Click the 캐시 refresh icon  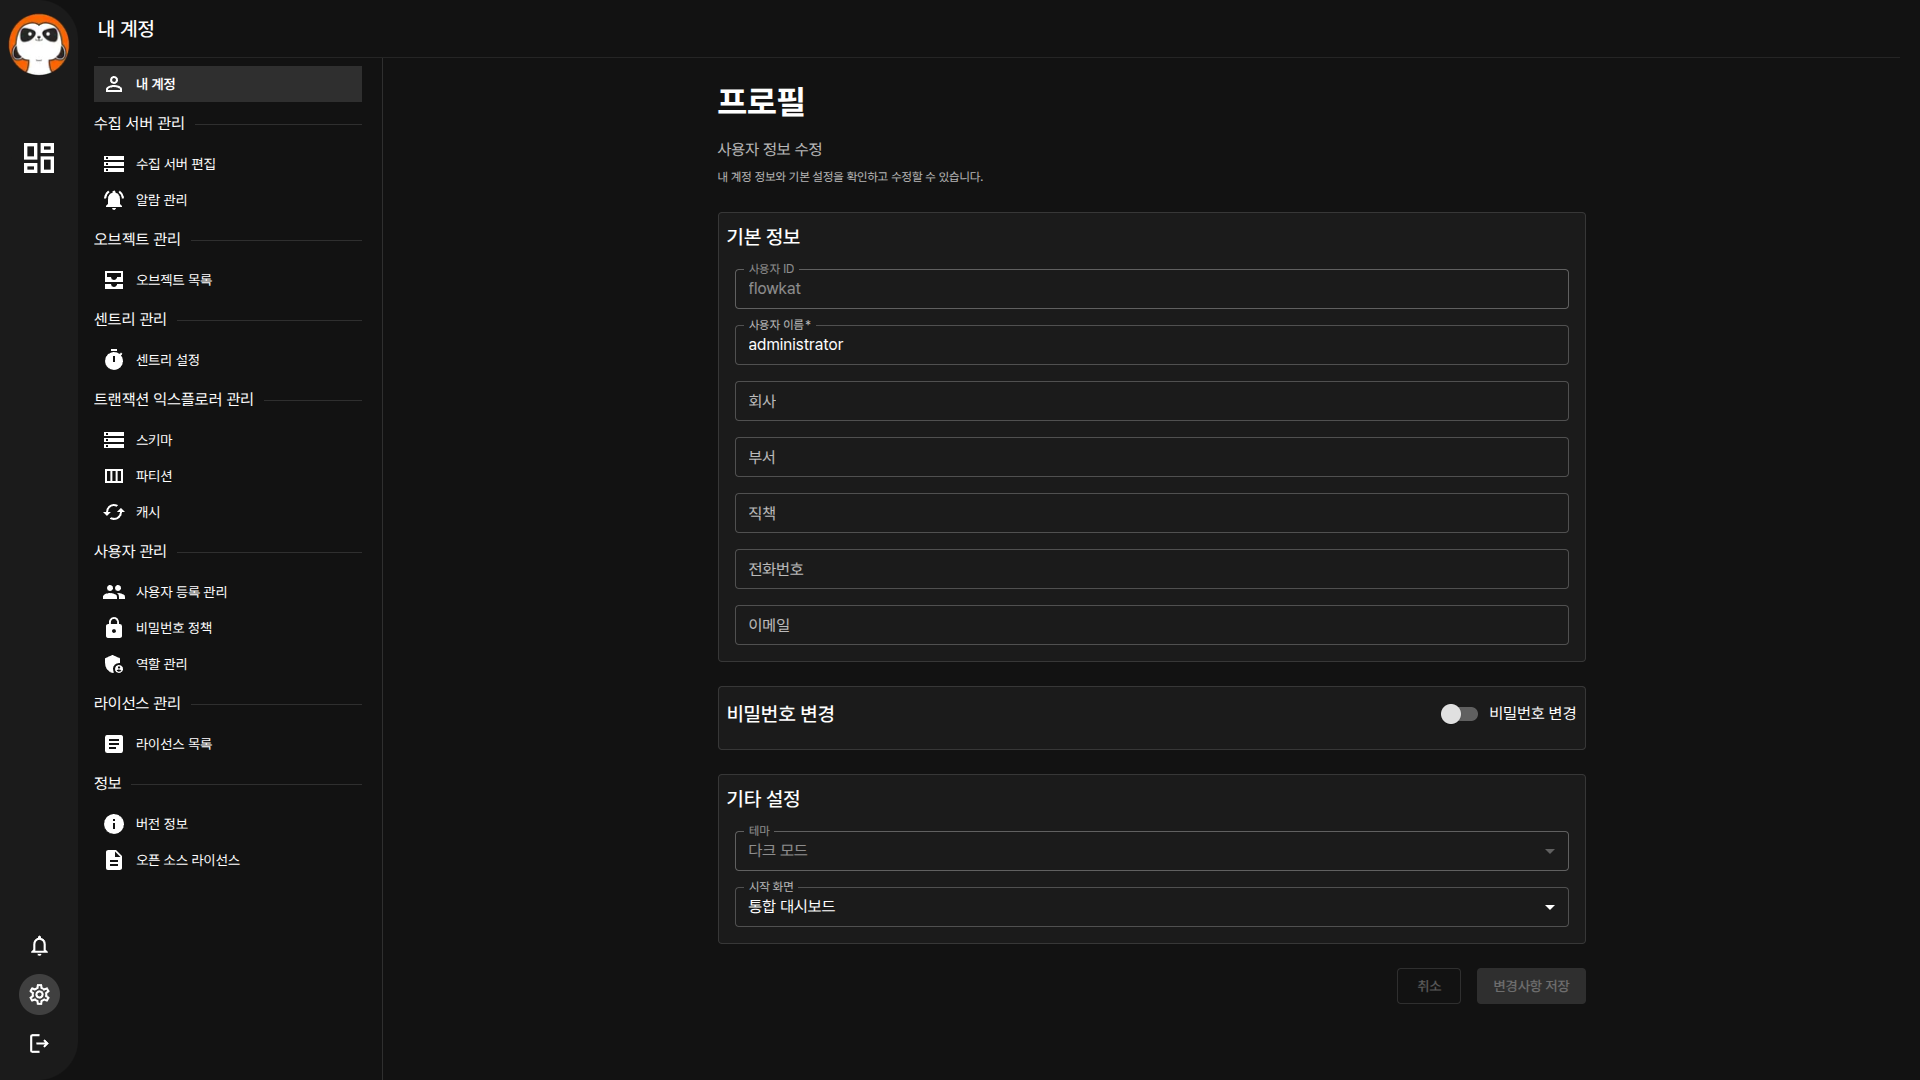coord(114,512)
